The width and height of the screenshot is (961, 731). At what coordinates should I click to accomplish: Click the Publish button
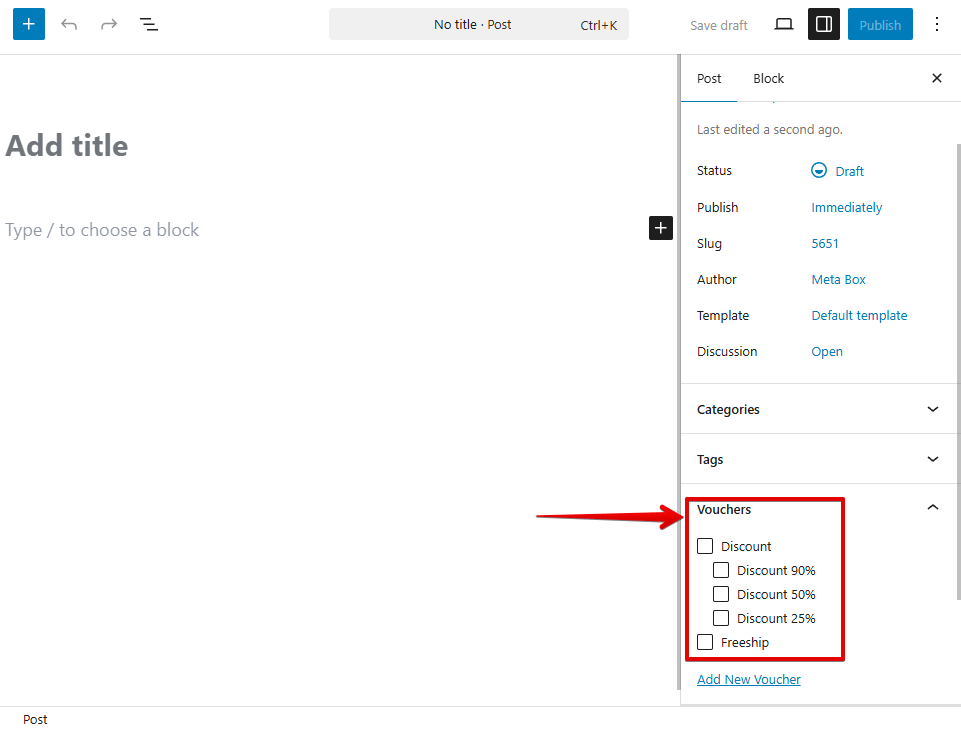tap(880, 24)
